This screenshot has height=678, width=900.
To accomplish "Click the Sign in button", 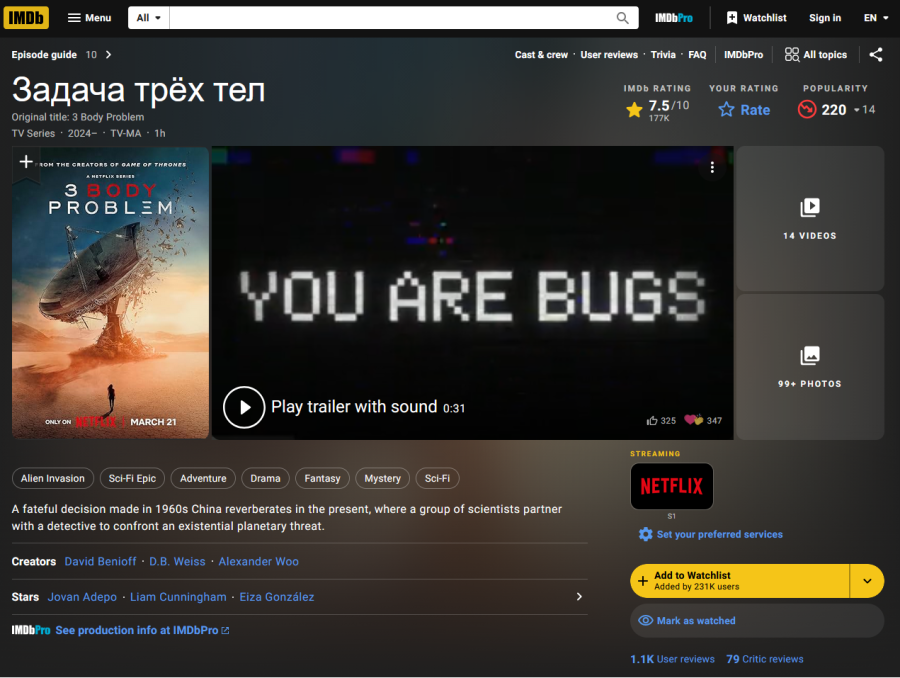I will click(825, 18).
